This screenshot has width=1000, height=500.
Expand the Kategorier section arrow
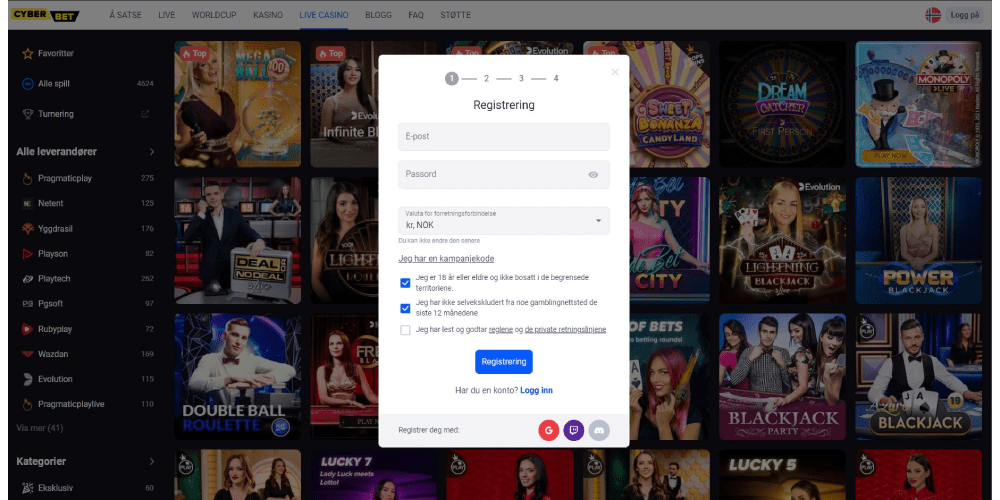coord(152,462)
